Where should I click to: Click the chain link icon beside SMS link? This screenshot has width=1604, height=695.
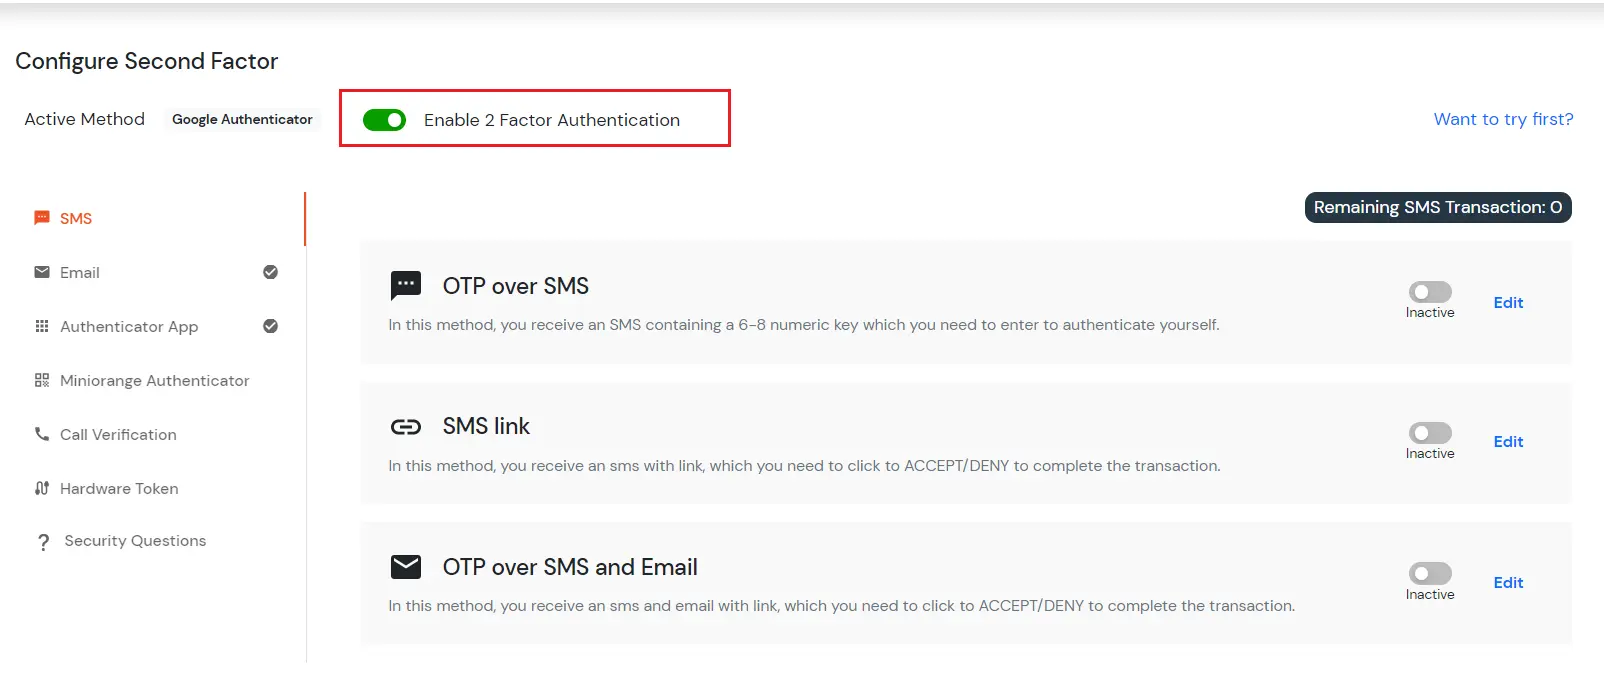[x=406, y=426]
